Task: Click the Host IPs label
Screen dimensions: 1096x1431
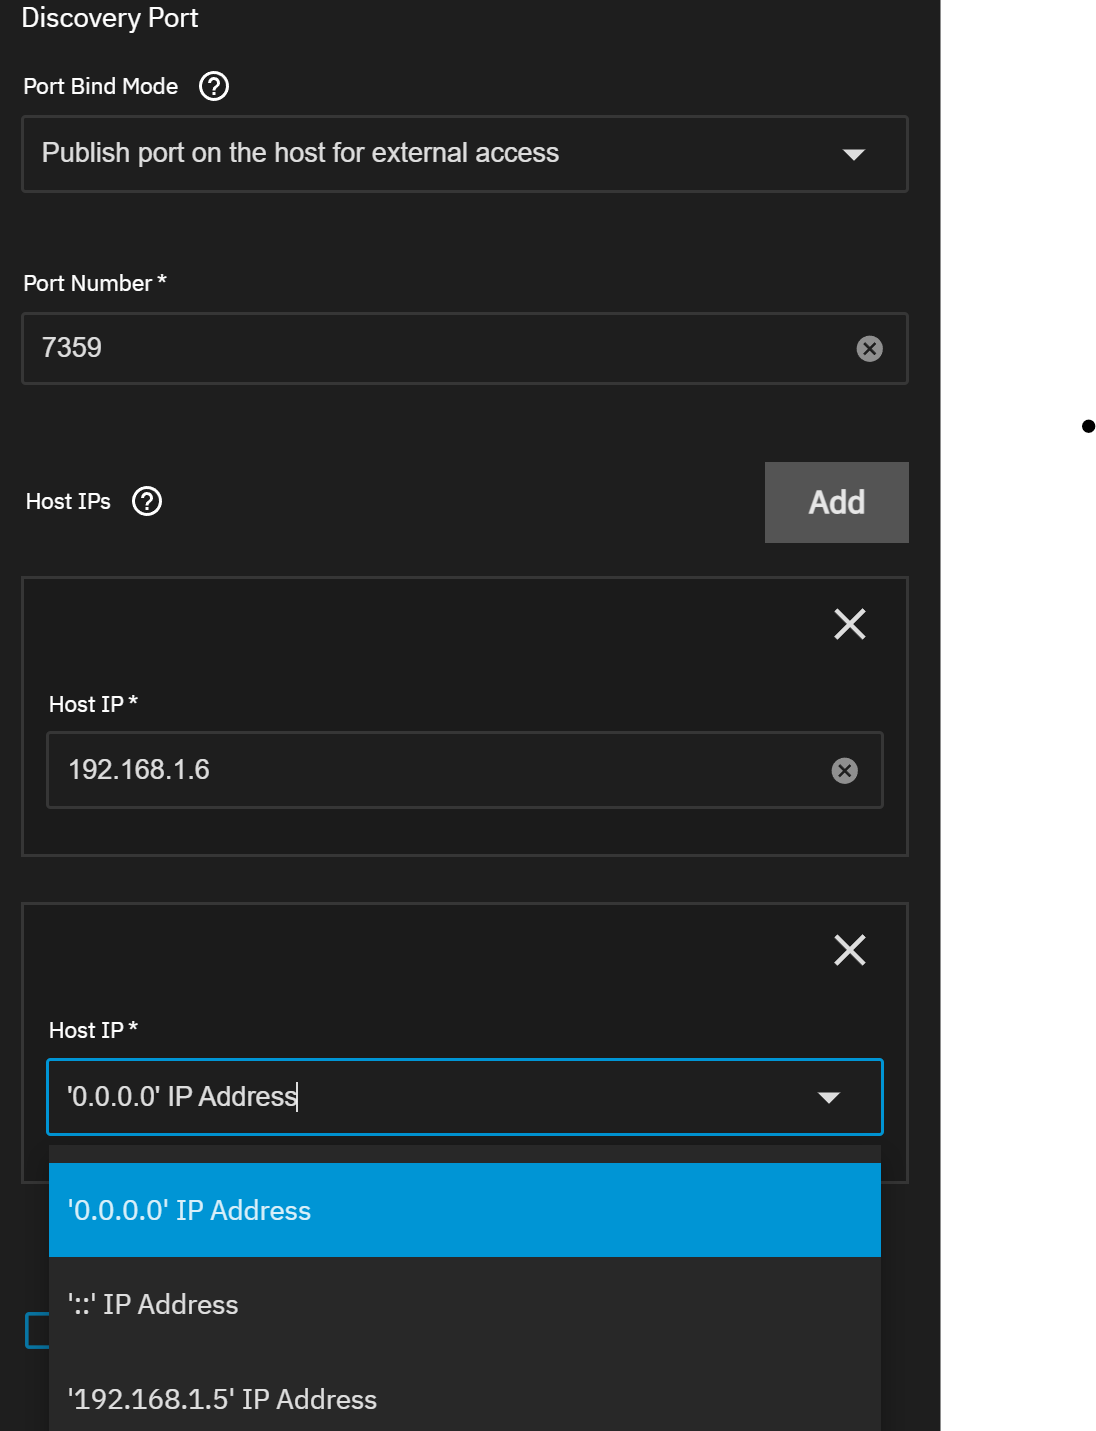Action: (x=68, y=501)
